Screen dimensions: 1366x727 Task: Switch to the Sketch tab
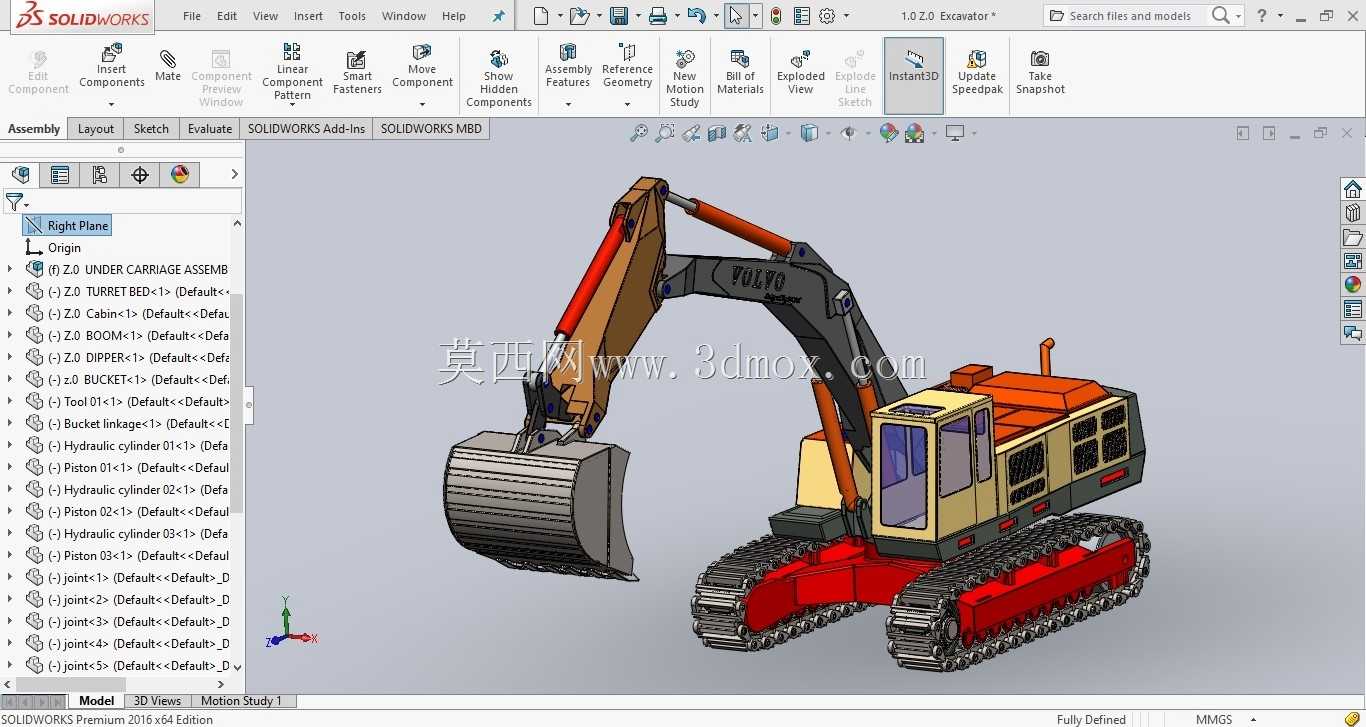(151, 128)
